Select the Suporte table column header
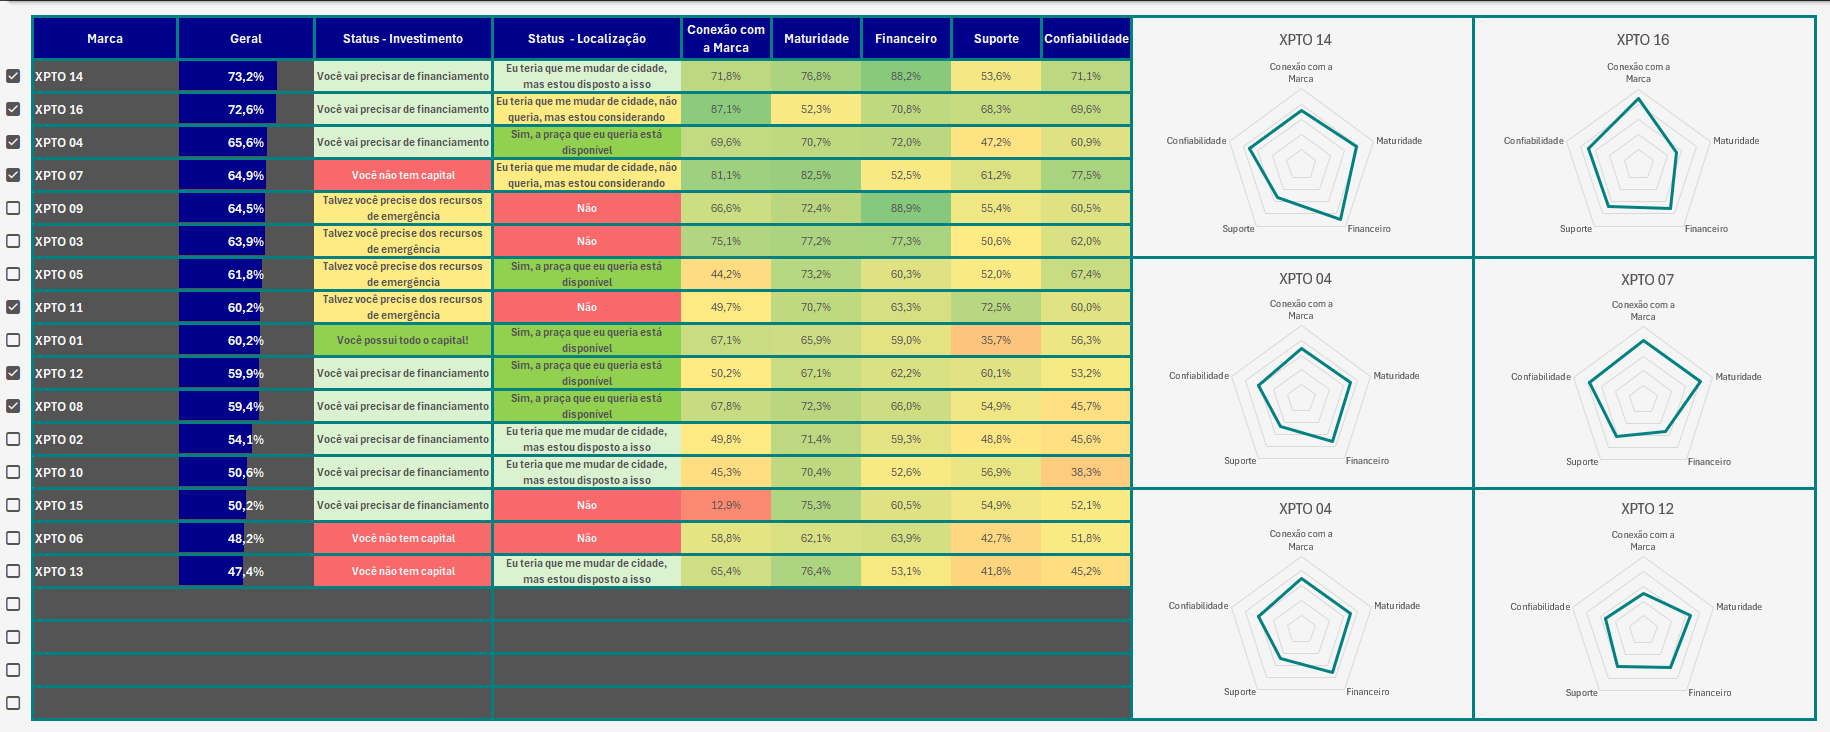 (x=996, y=39)
